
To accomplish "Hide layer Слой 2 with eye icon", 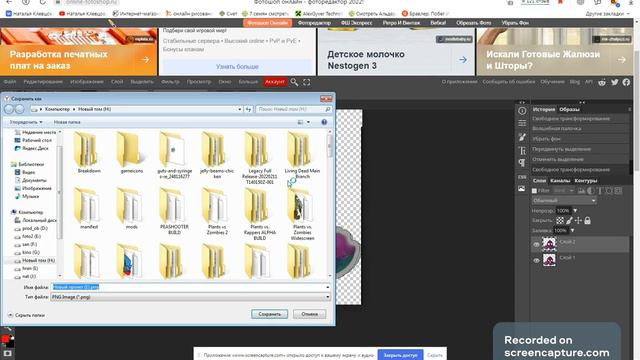I will 536,244.
